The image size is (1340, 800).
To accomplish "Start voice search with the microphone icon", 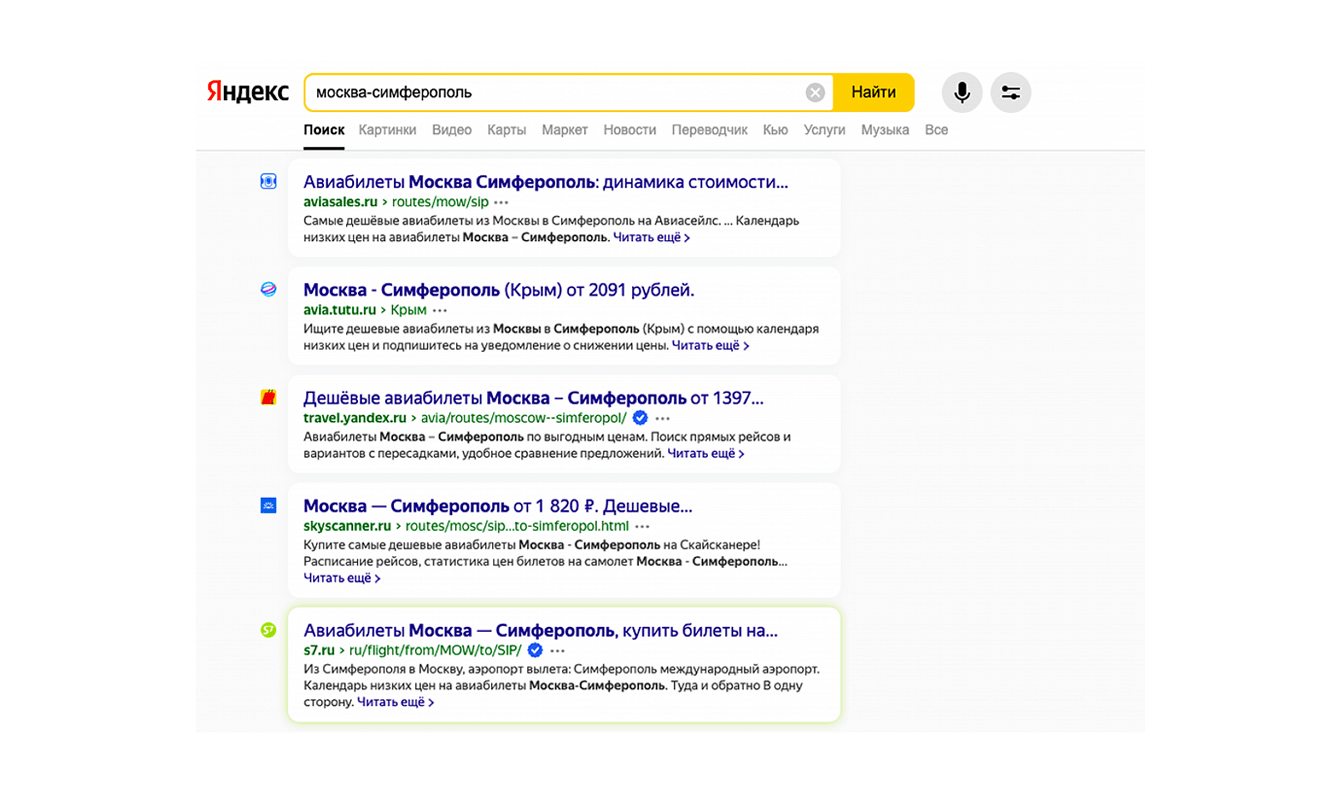I will (962, 92).
